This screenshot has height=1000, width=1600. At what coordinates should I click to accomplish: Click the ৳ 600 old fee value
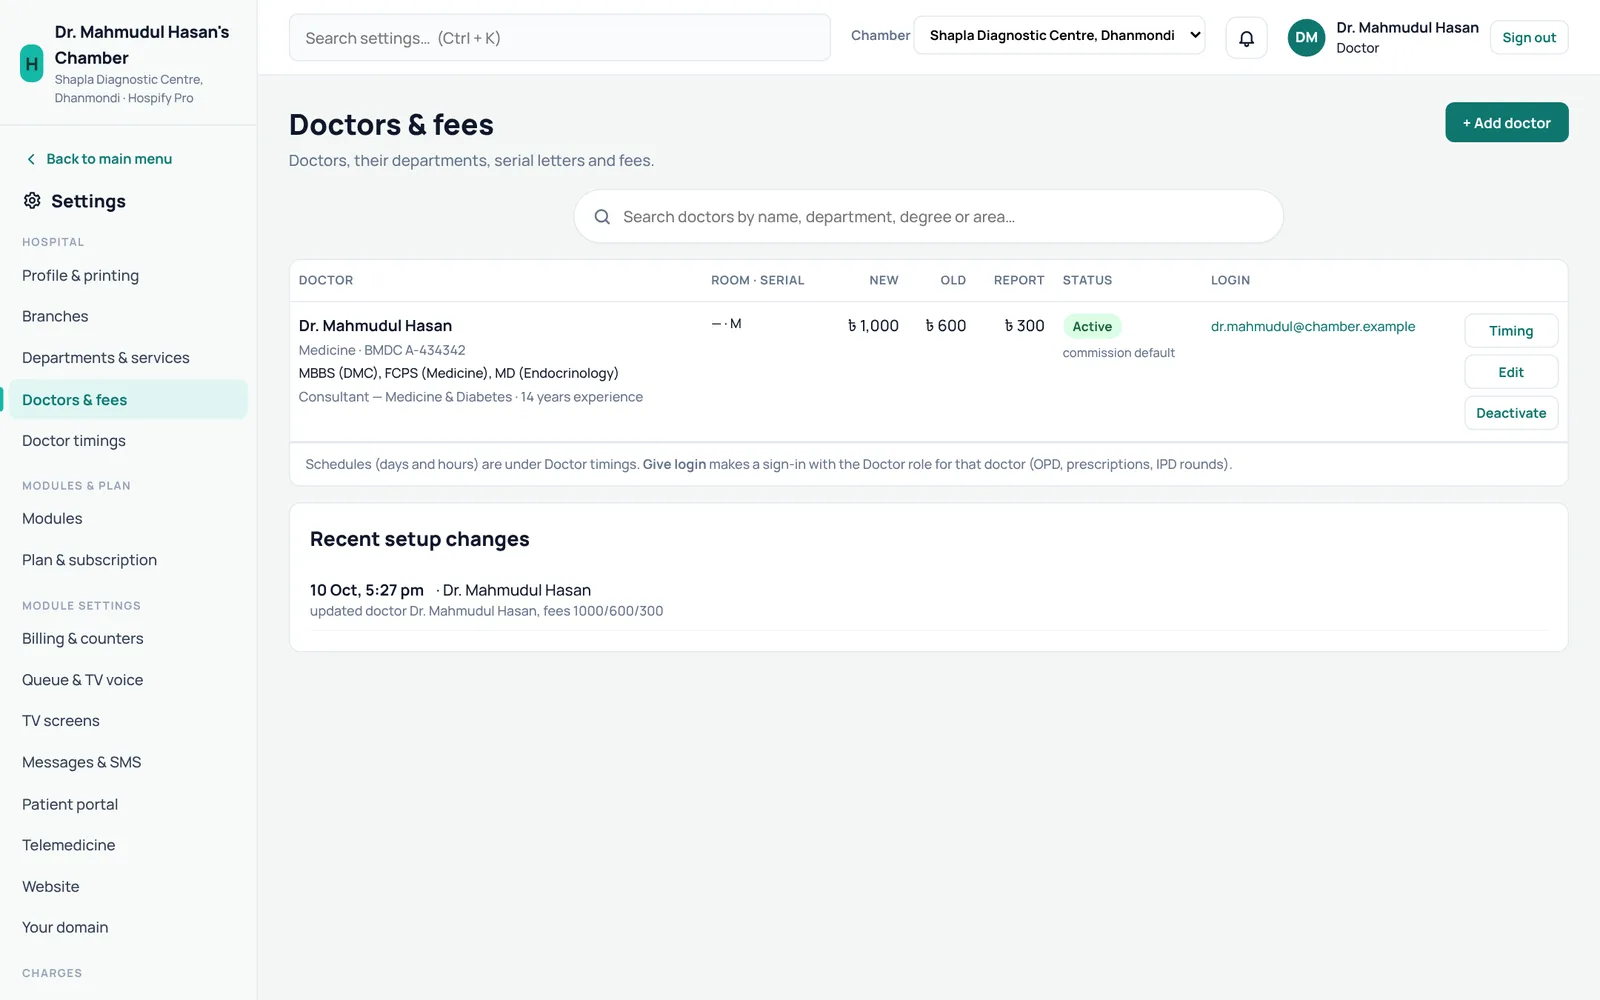[x=945, y=326]
